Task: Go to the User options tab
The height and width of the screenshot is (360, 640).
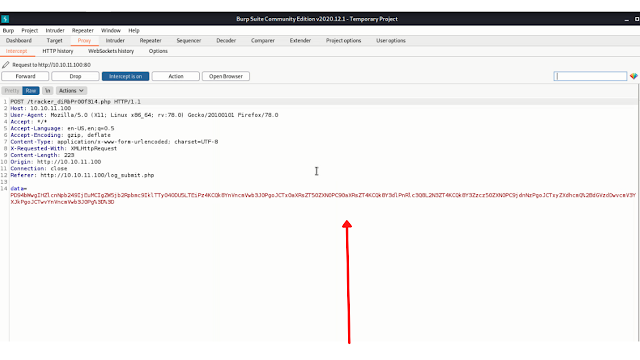Action: click(391, 40)
